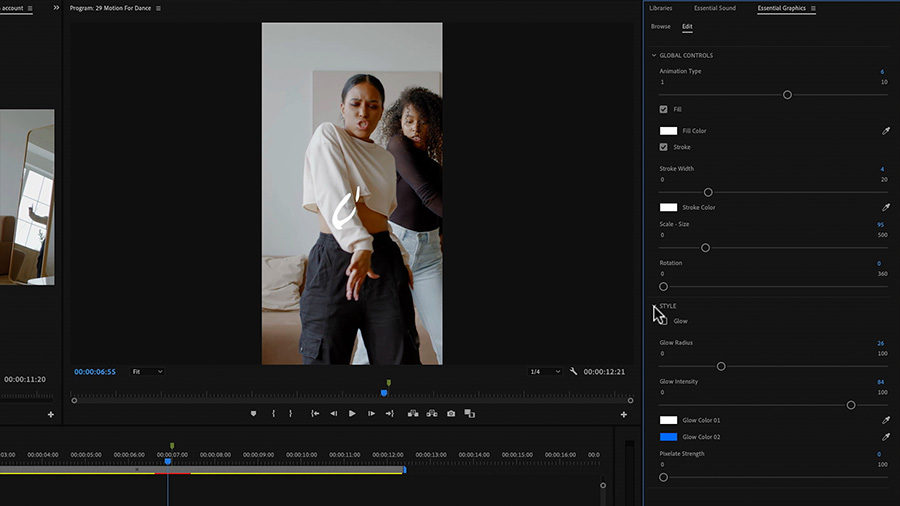Viewport: 900px width, 506px height.
Task: Switch to the Browse tab
Action: 660,26
